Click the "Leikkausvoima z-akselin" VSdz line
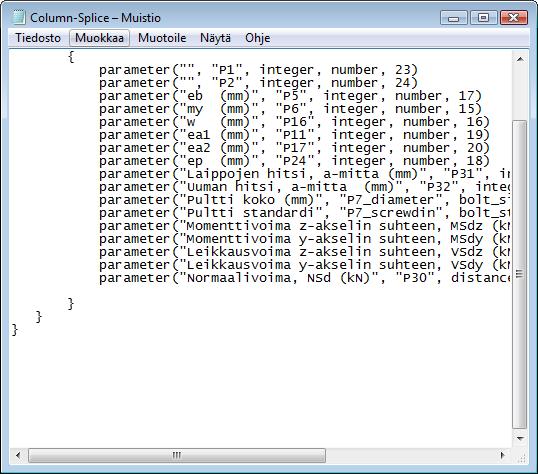The image size is (538, 474). tap(305, 252)
